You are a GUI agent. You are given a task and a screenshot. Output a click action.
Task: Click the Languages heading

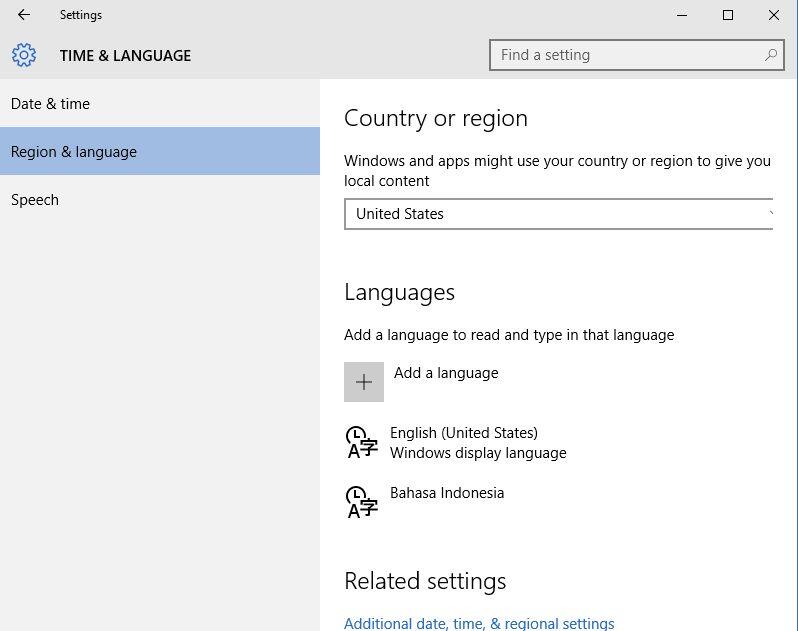click(400, 293)
